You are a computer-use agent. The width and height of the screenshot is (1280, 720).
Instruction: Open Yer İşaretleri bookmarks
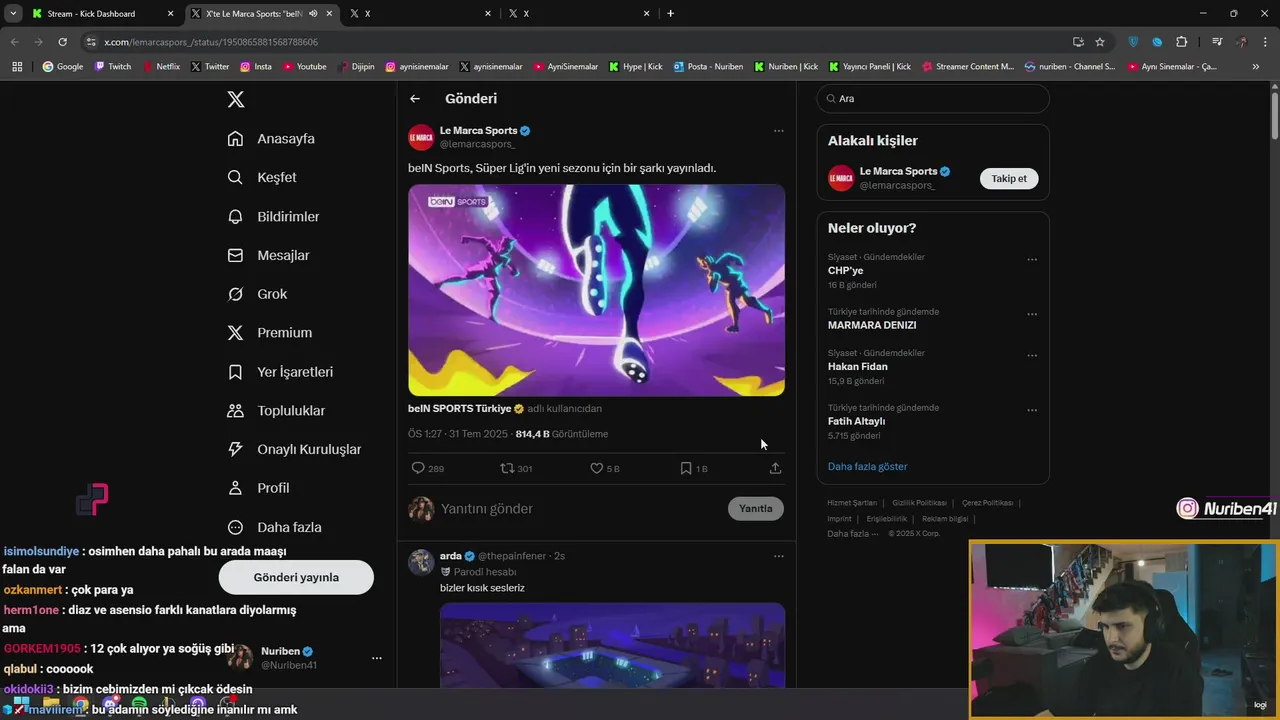tap(280, 372)
